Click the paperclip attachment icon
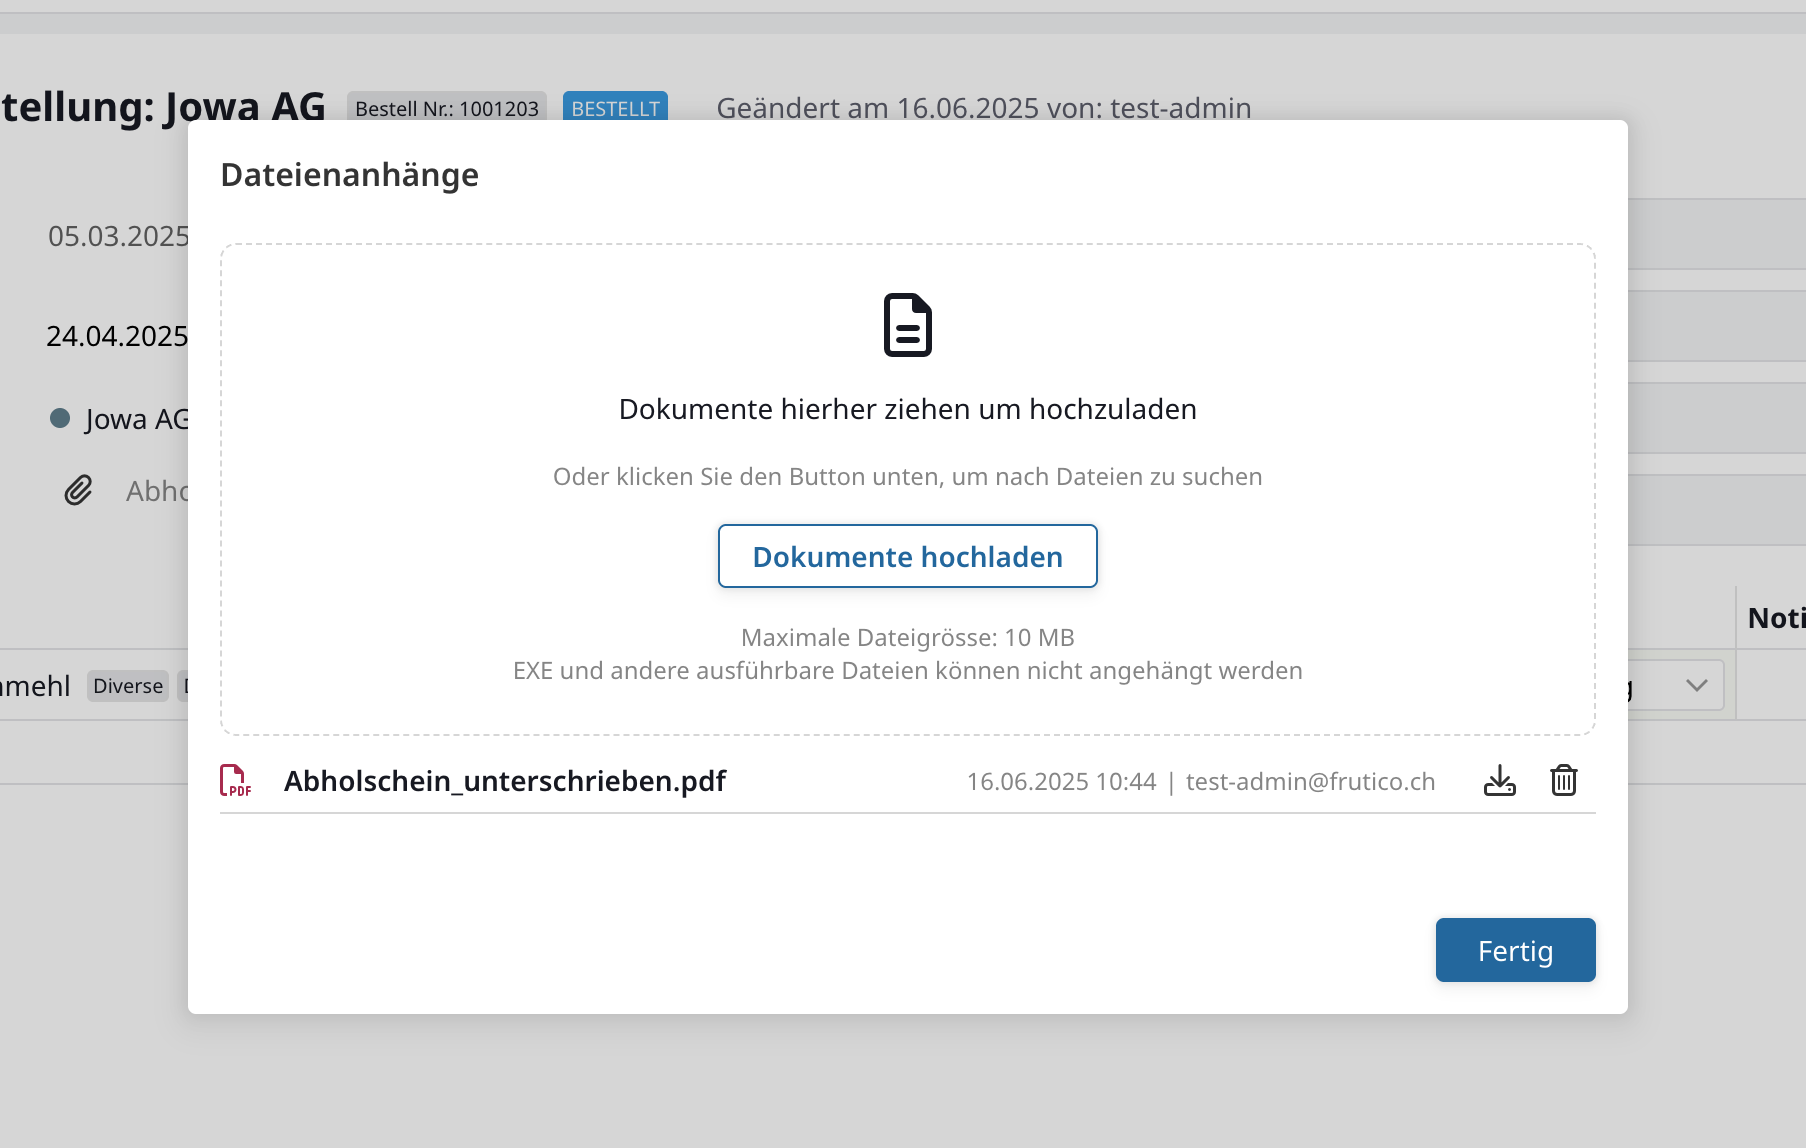This screenshot has height=1148, width=1806. point(78,490)
